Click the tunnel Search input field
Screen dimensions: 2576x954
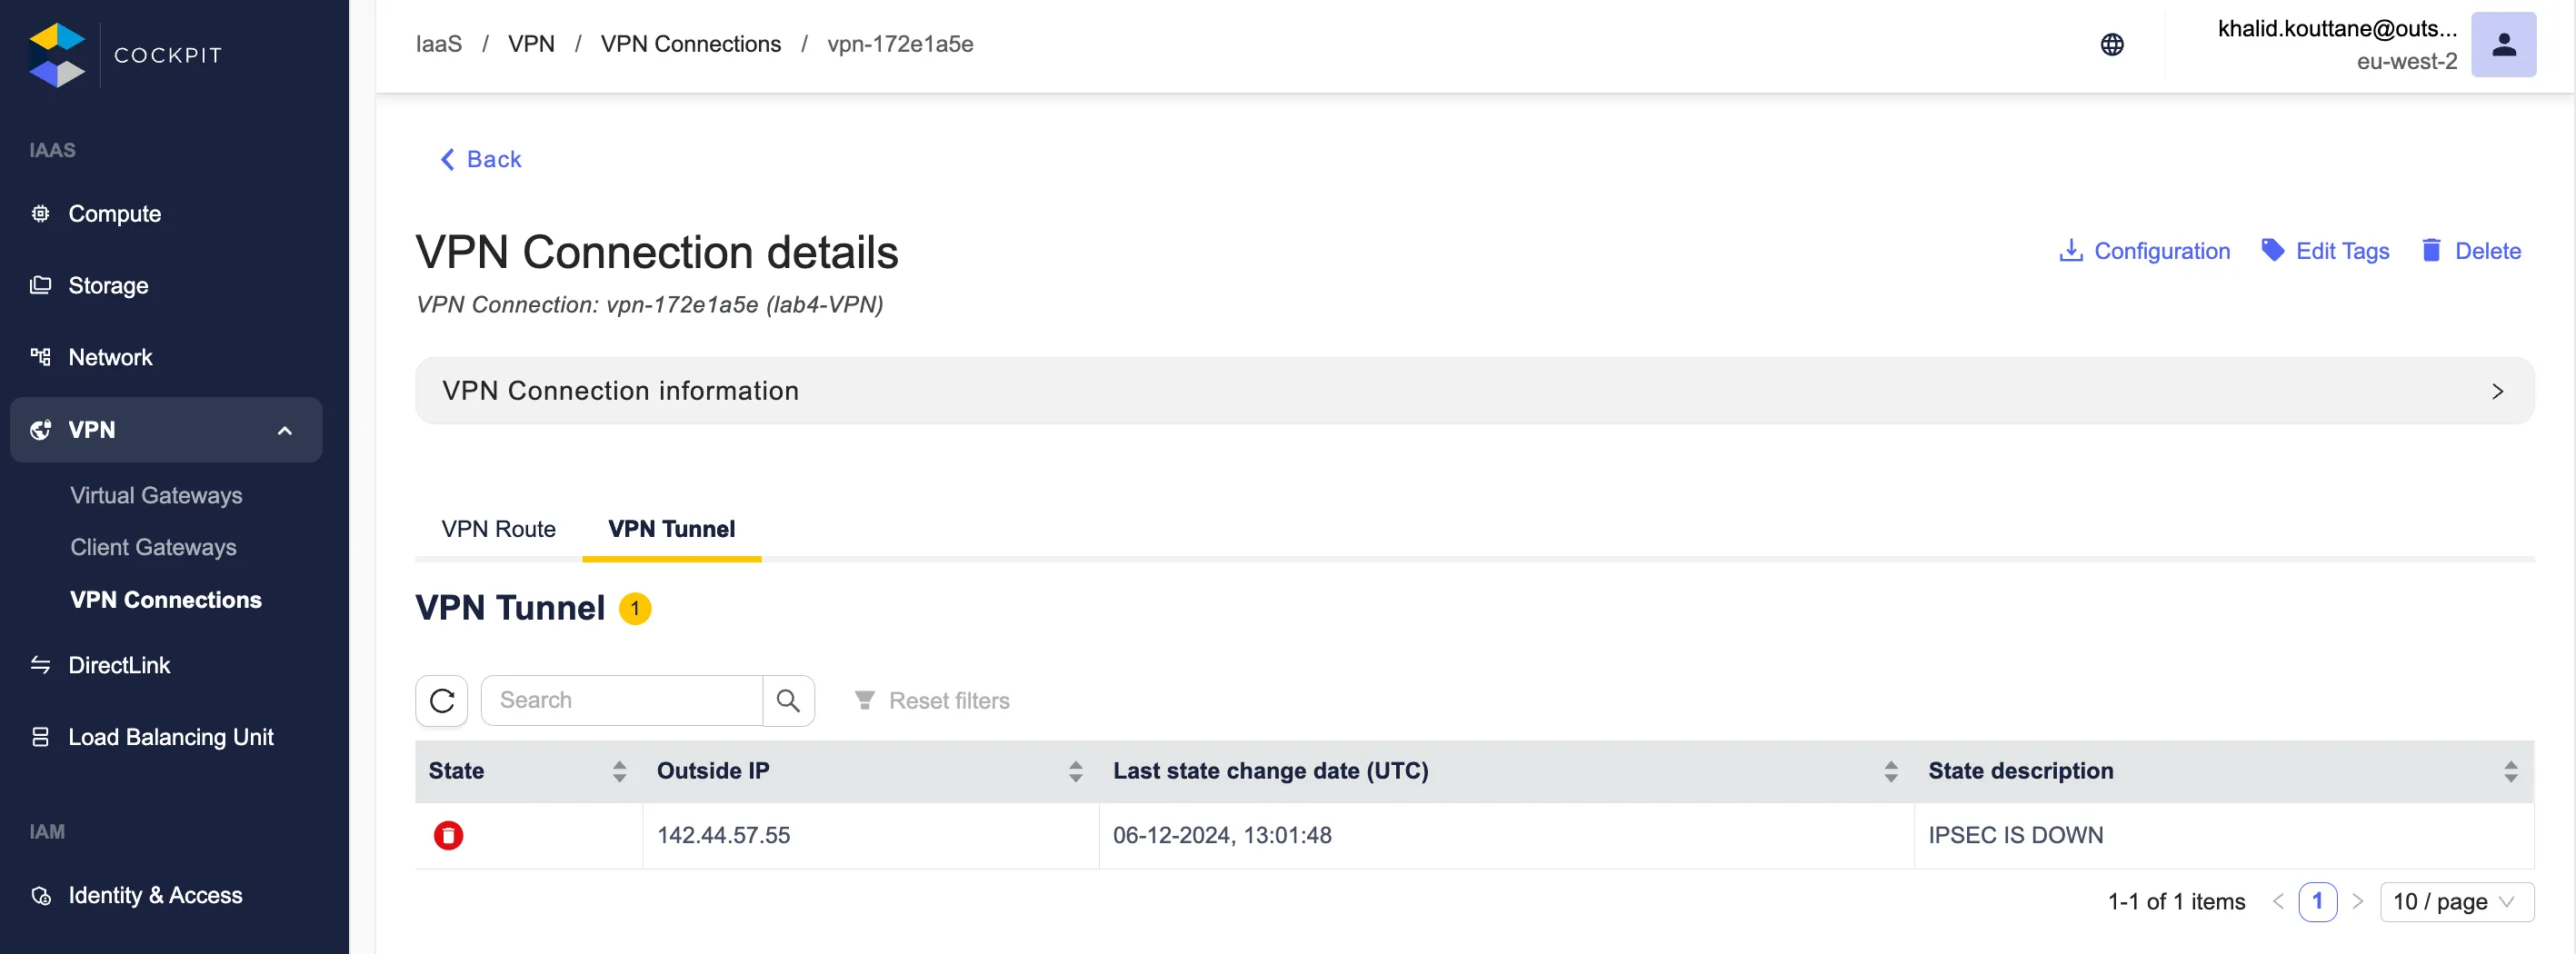point(621,701)
